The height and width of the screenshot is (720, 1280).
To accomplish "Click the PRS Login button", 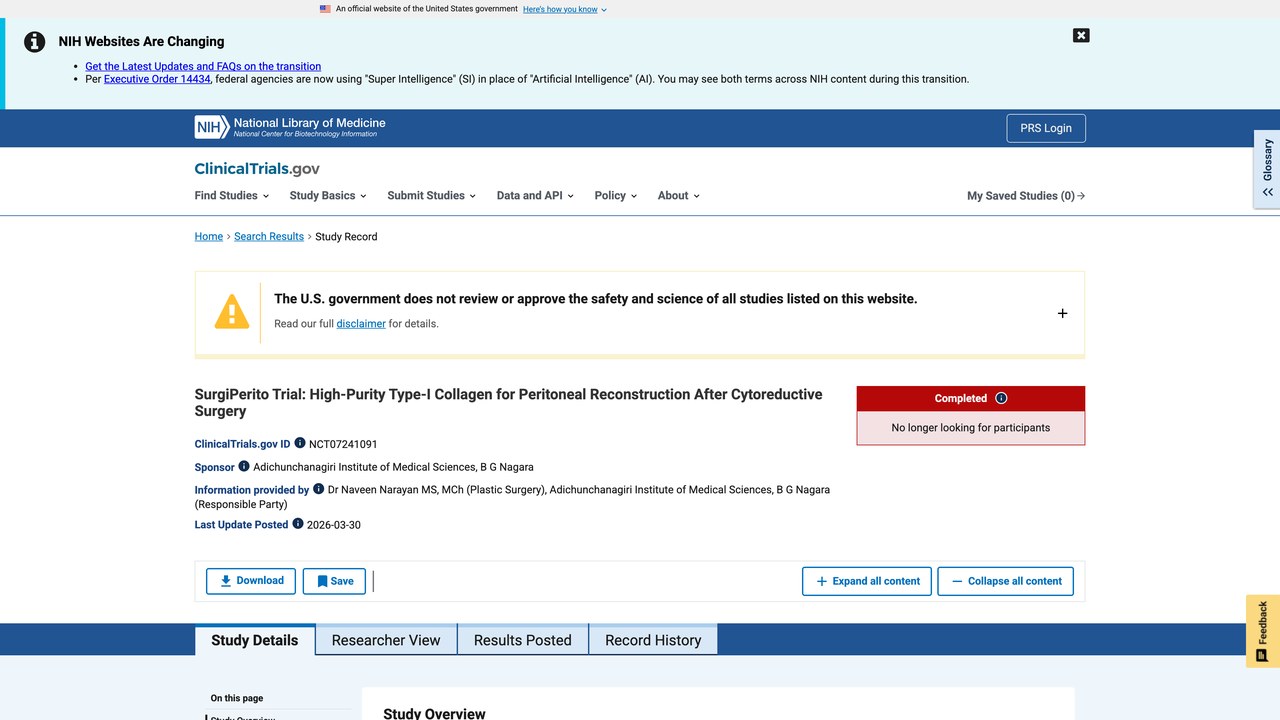I will click(x=1046, y=128).
